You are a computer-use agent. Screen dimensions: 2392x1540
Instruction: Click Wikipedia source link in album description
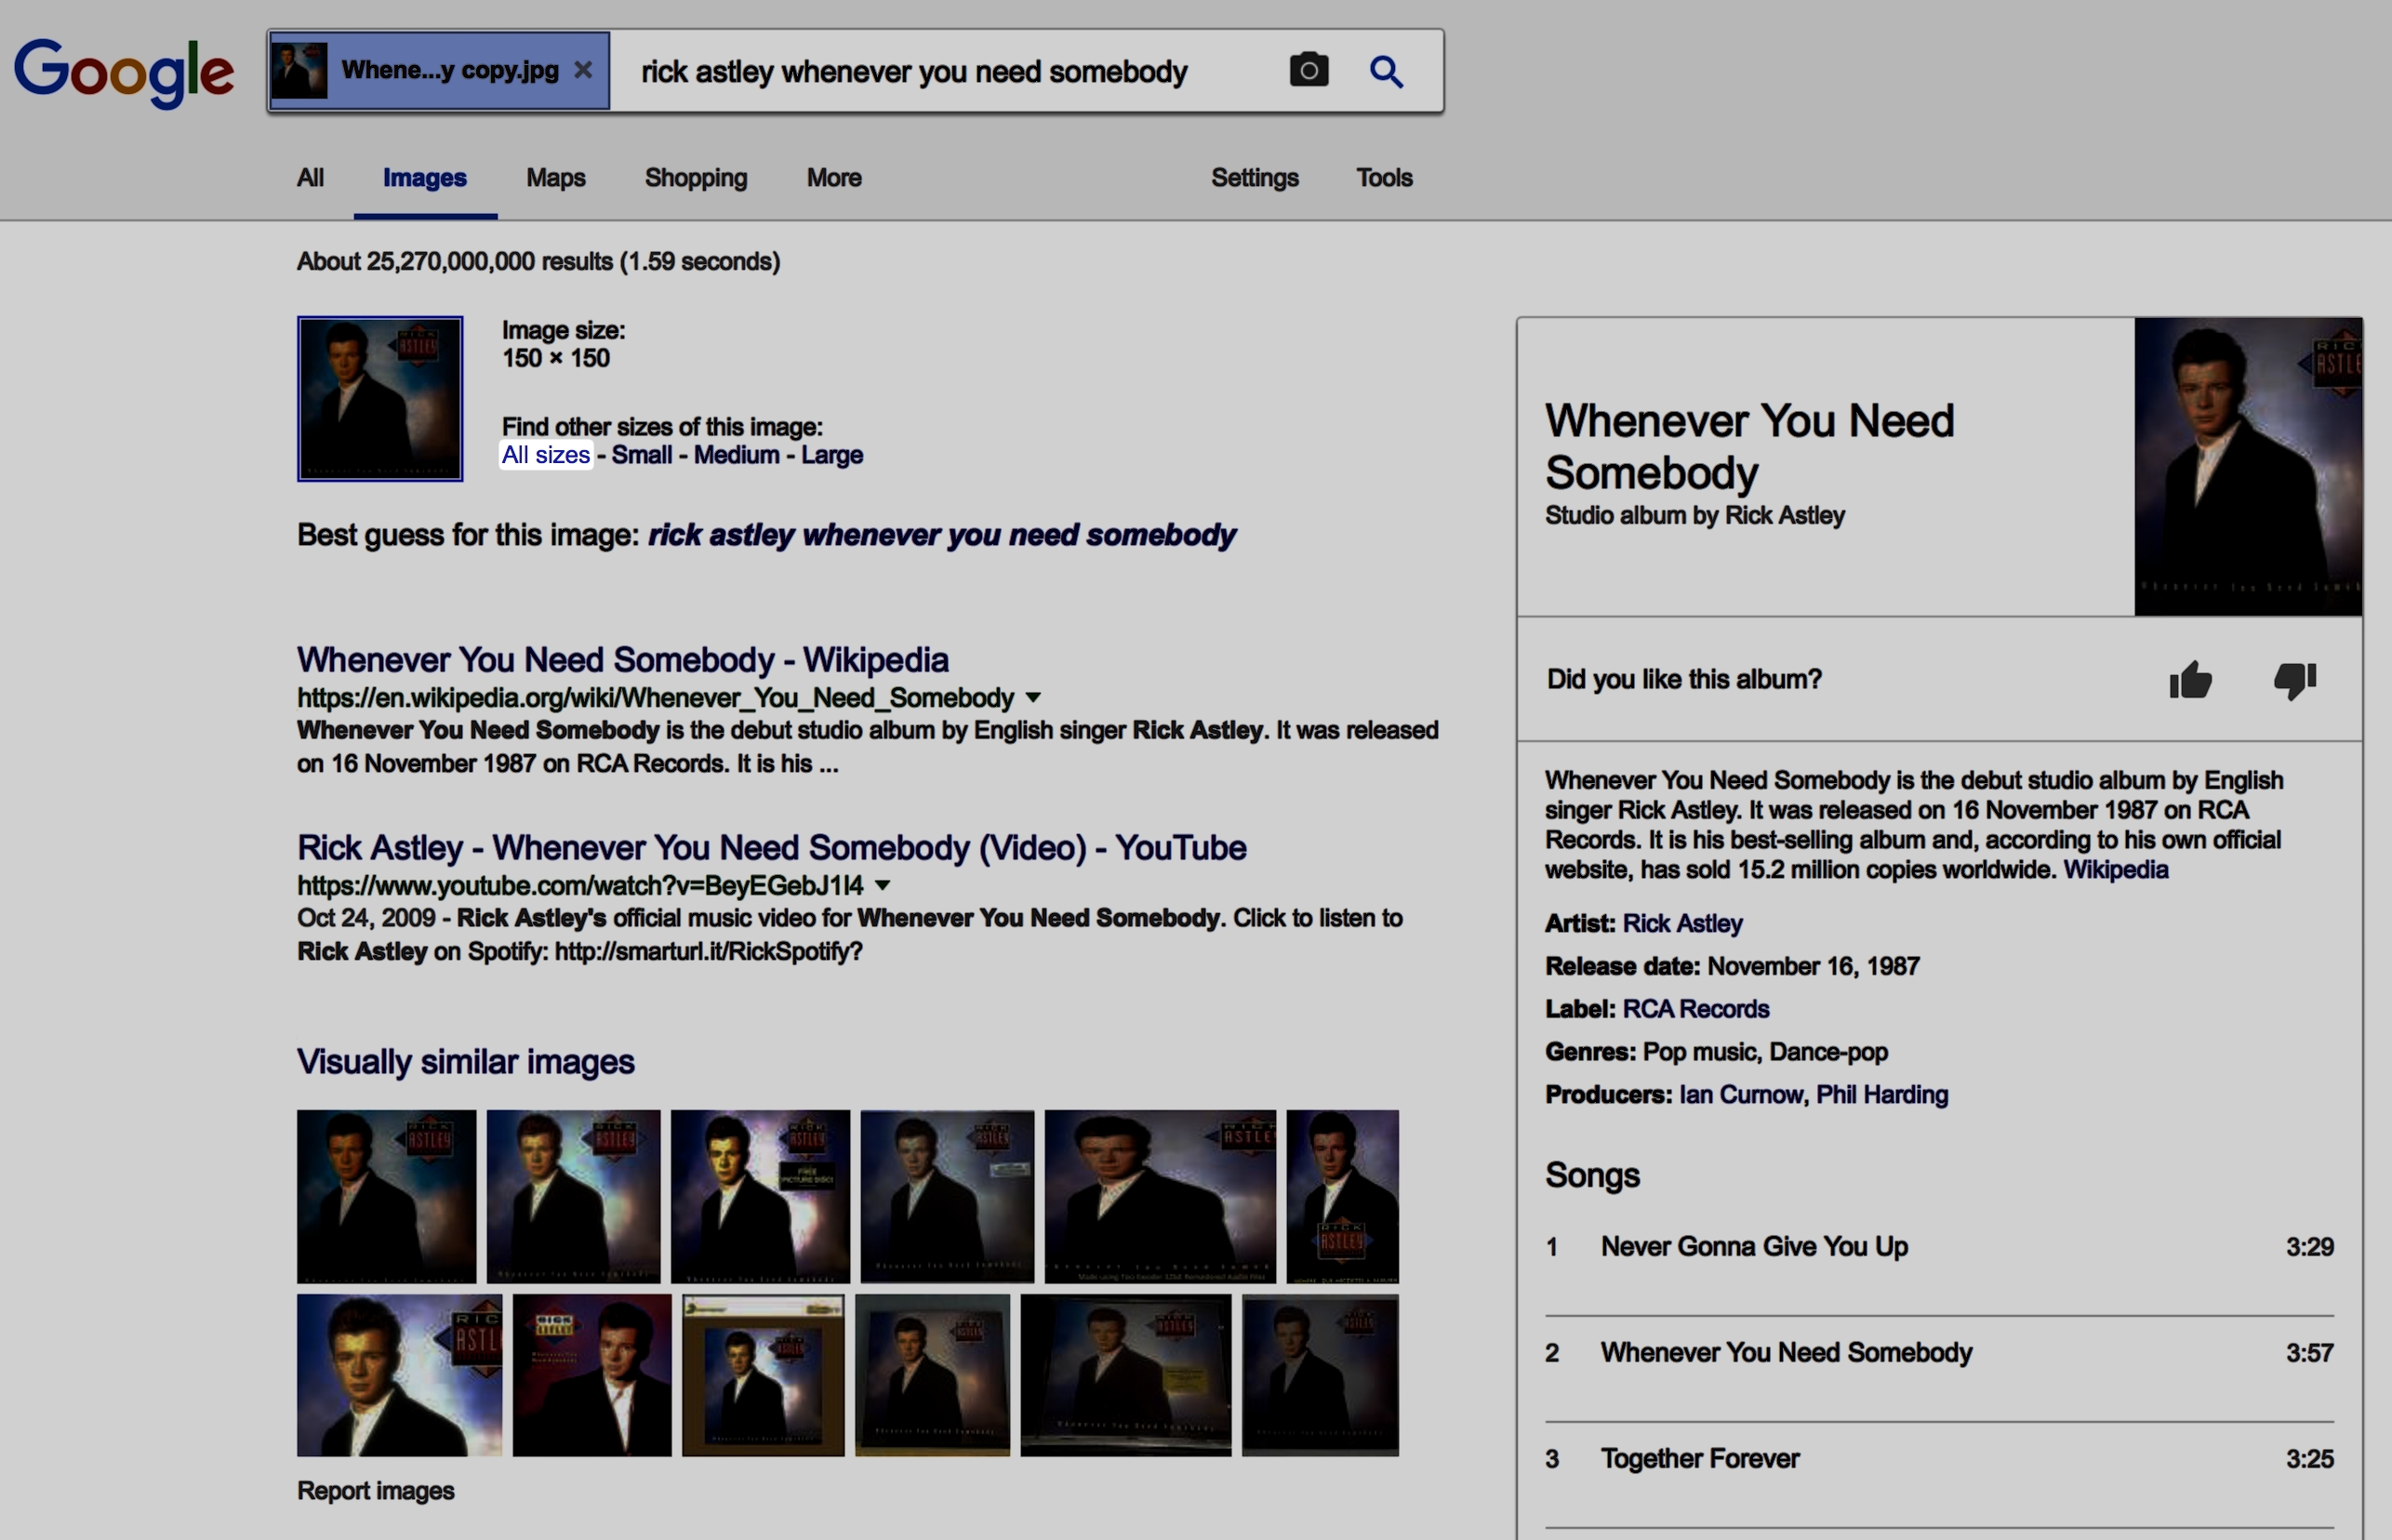pyautogui.click(x=2116, y=870)
